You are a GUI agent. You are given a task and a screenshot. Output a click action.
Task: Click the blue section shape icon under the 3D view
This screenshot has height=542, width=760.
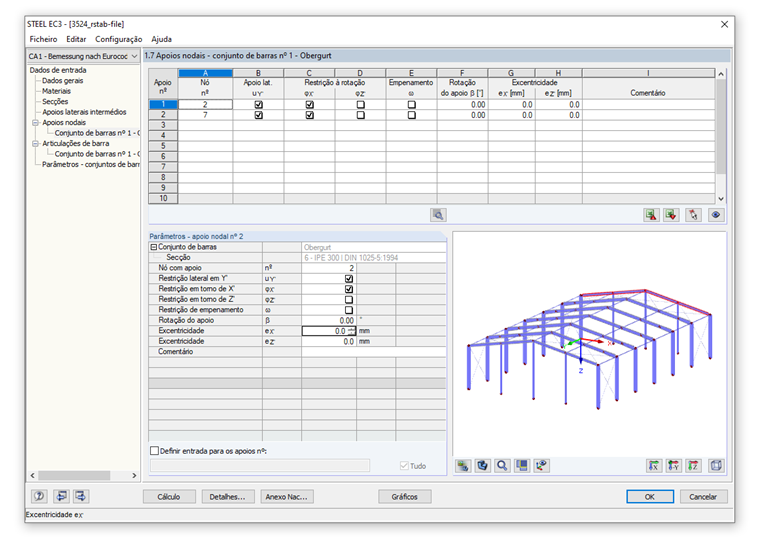click(x=482, y=466)
